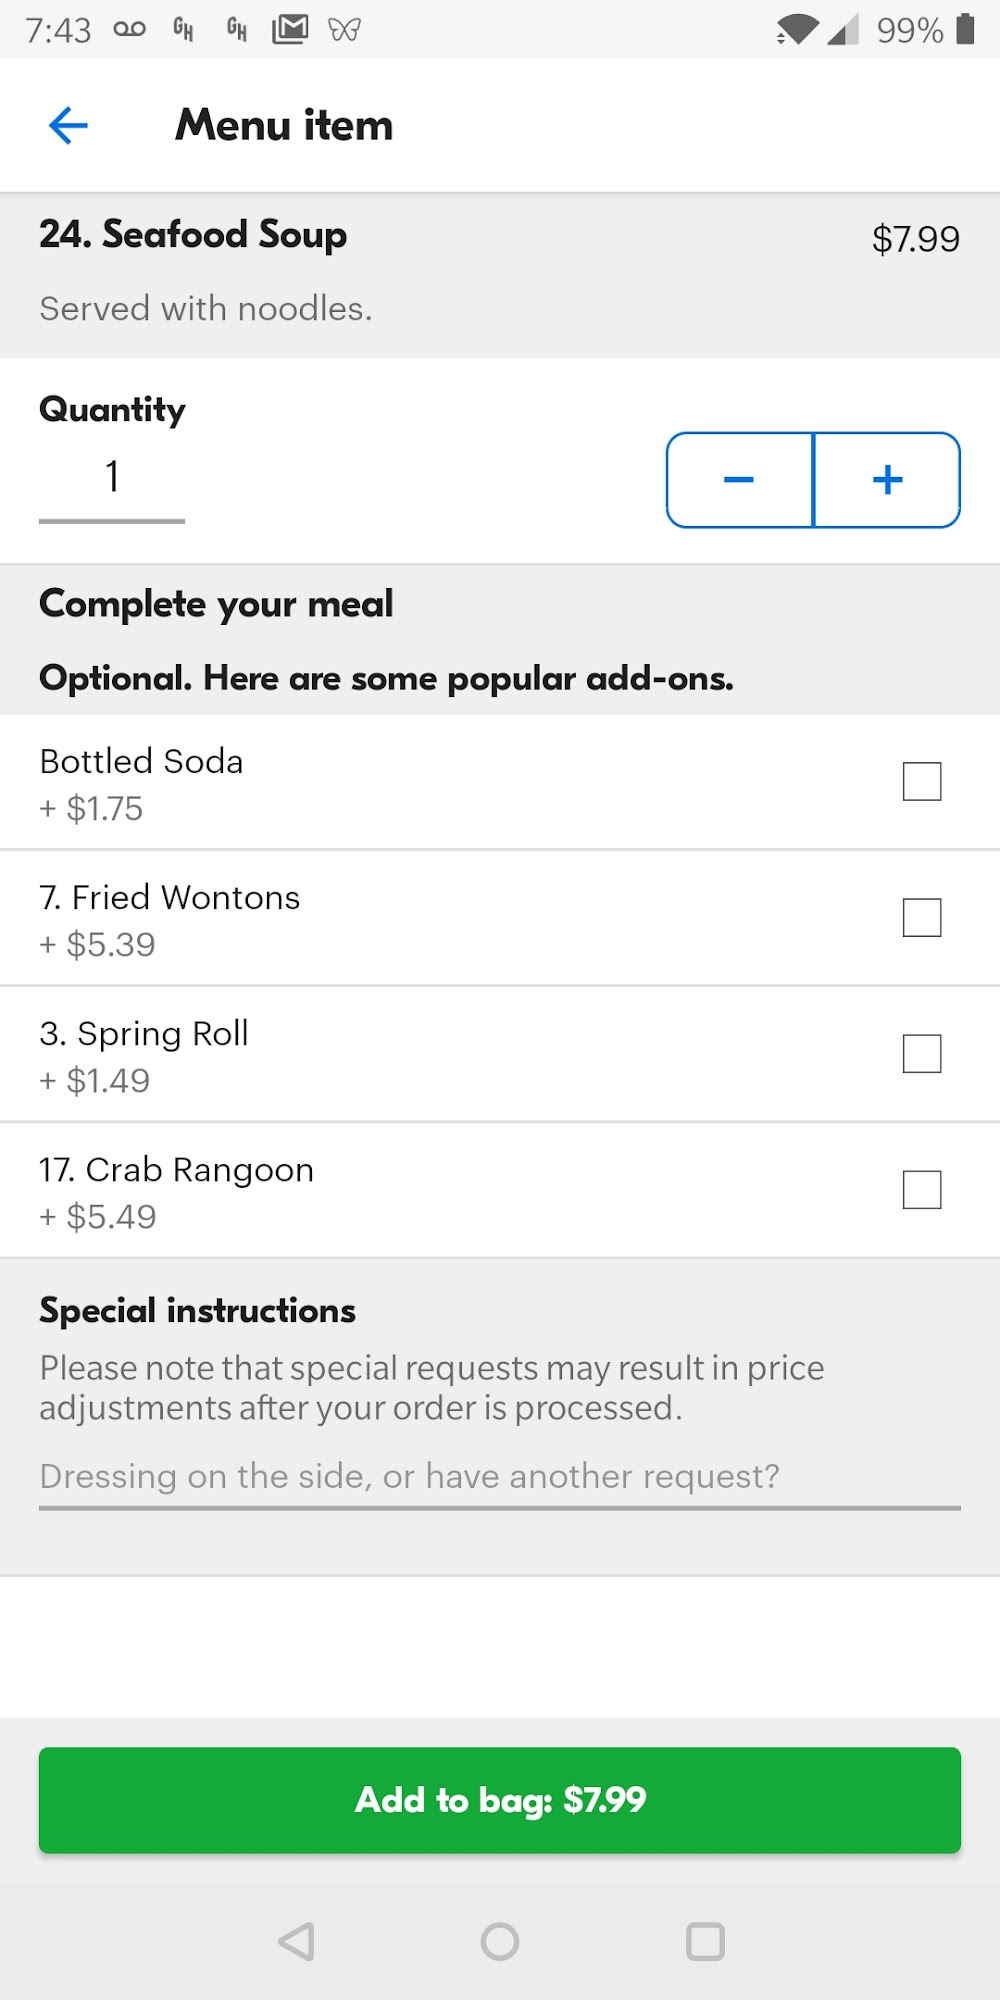Image resolution: width=1000 pixels, height=2000 pixels.
Task: Tap the 24. Seafood Soup title
Action: [x=193, y=234]
